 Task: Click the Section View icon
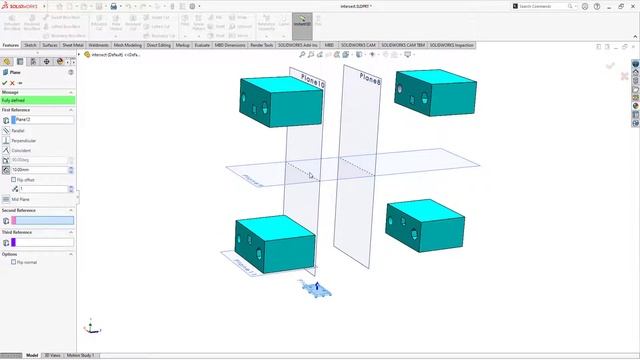pyautogui.click(x=337, y=54)
